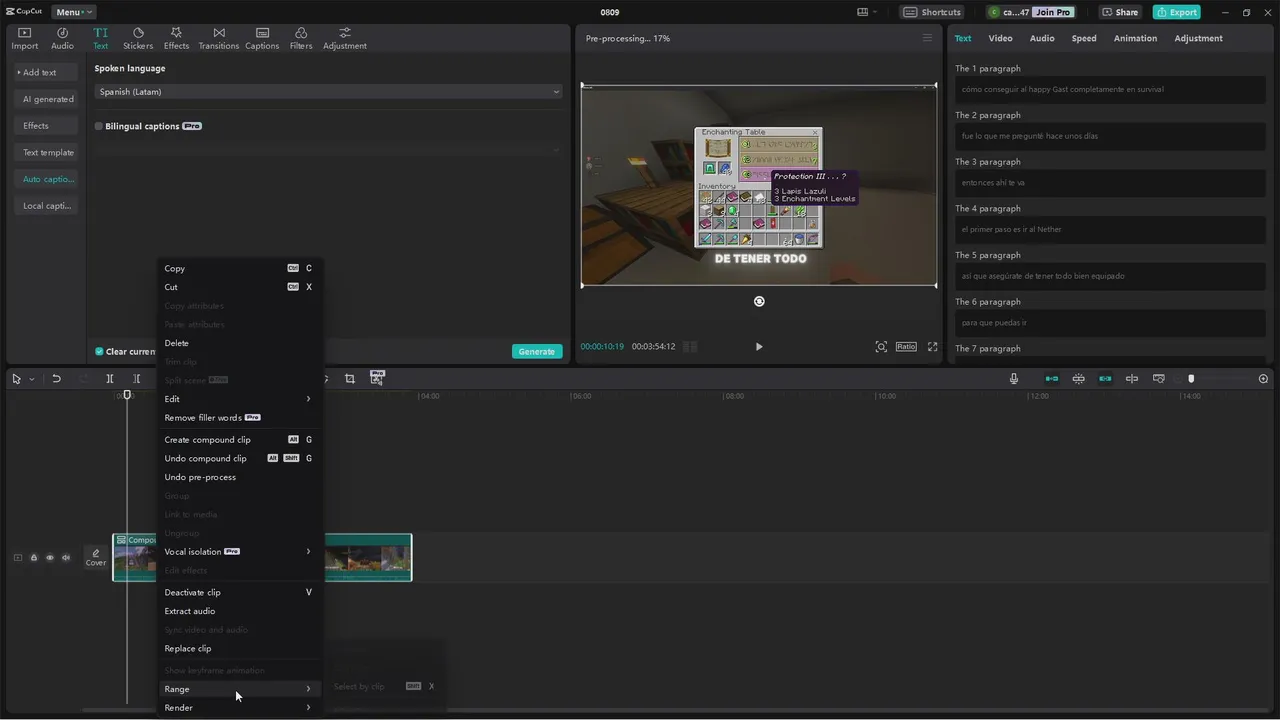Lock the main video track
This screenshot has height=720, width=1280.
coord(33,558)
